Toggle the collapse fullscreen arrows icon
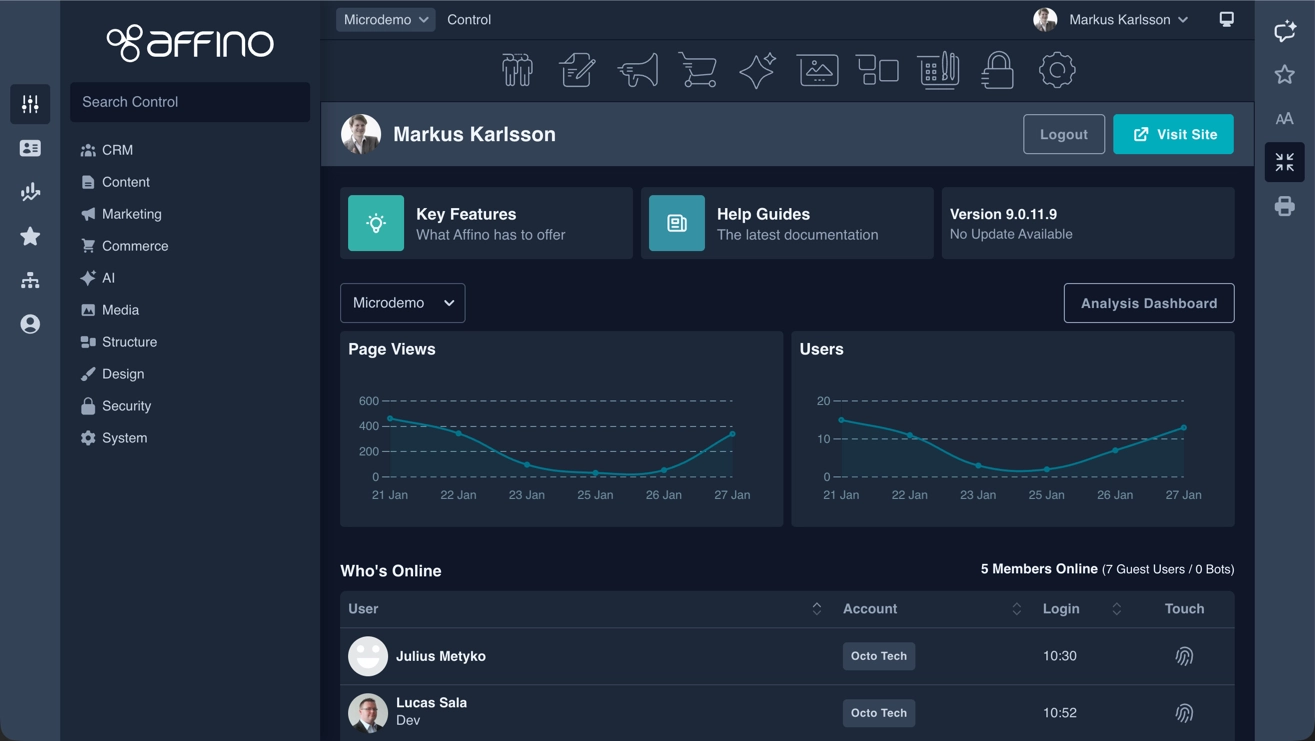Image resolution: width=1315 pixels, height=741 pixels. tap(1284, 162)
